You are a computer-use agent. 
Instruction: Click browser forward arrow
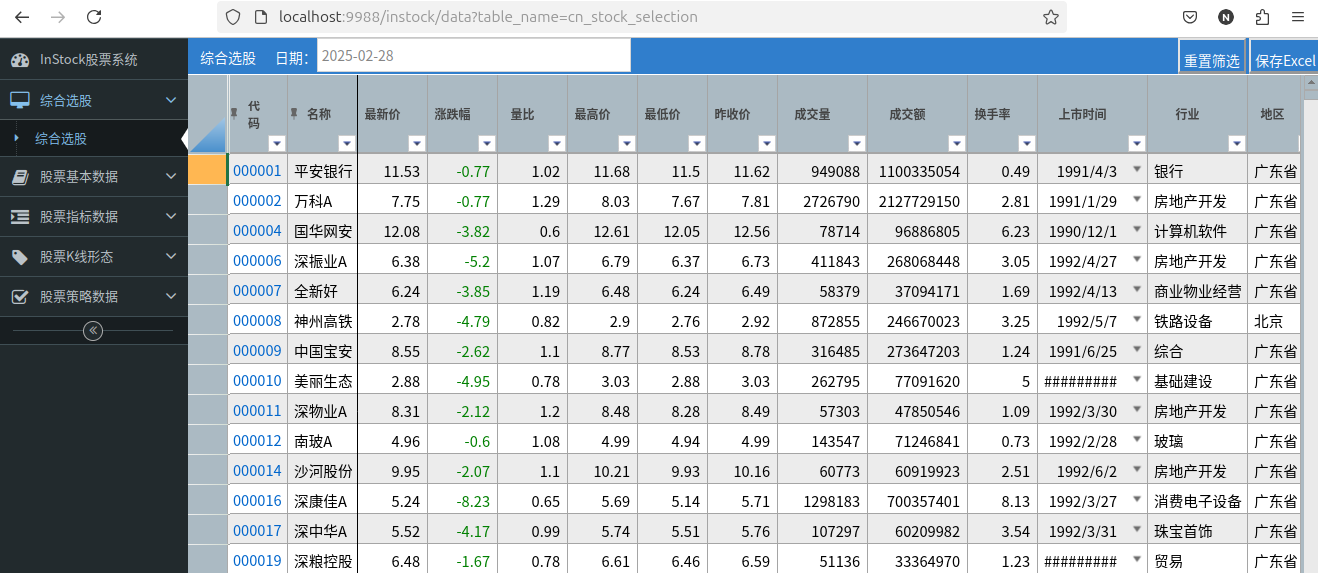[58, 17]
